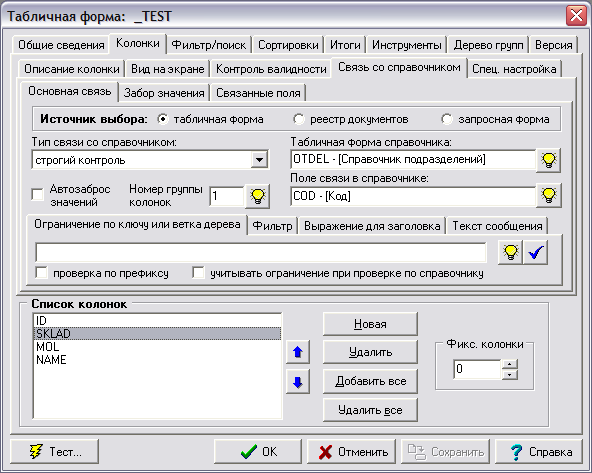Click the Новая button
The width and height of the screenshot is (592, 473).
coord(370,324)
